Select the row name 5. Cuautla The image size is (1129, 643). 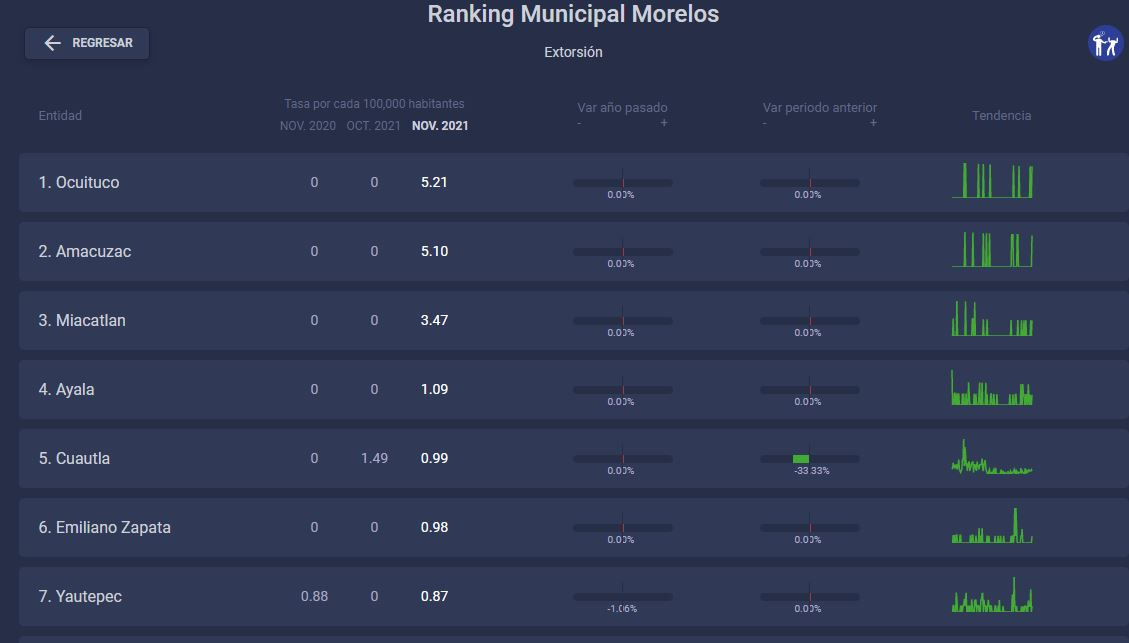[x=74, y=459]
